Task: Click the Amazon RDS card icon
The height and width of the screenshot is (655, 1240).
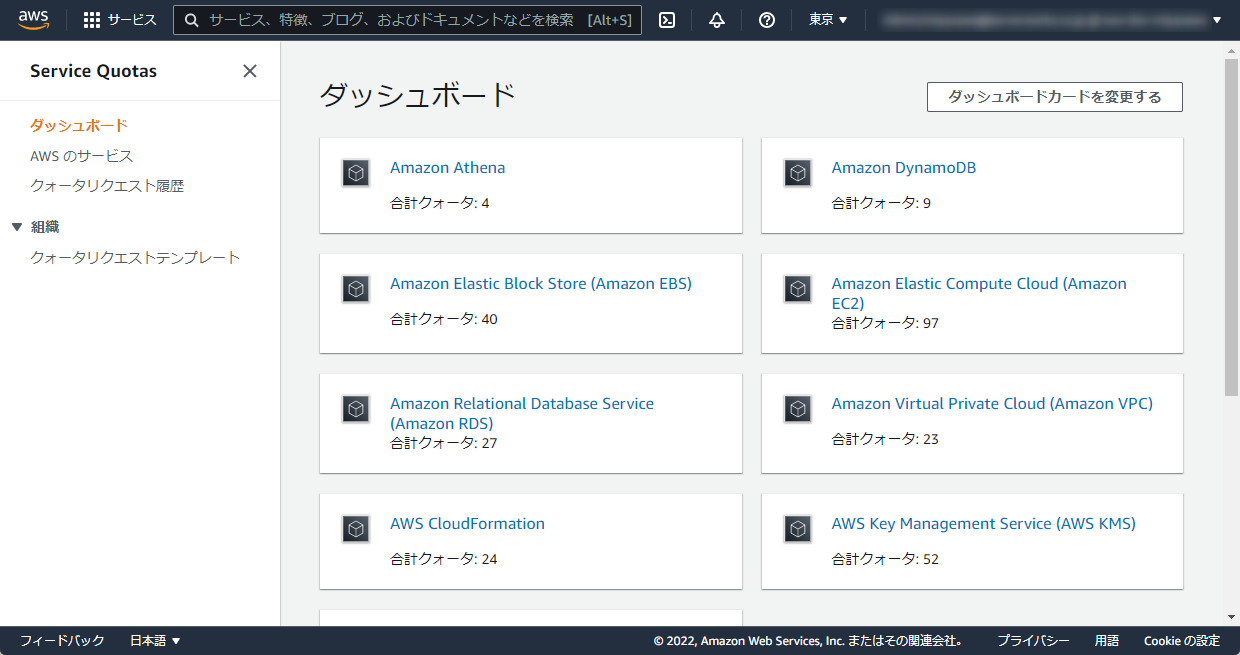Action: (x=356, y=409)
